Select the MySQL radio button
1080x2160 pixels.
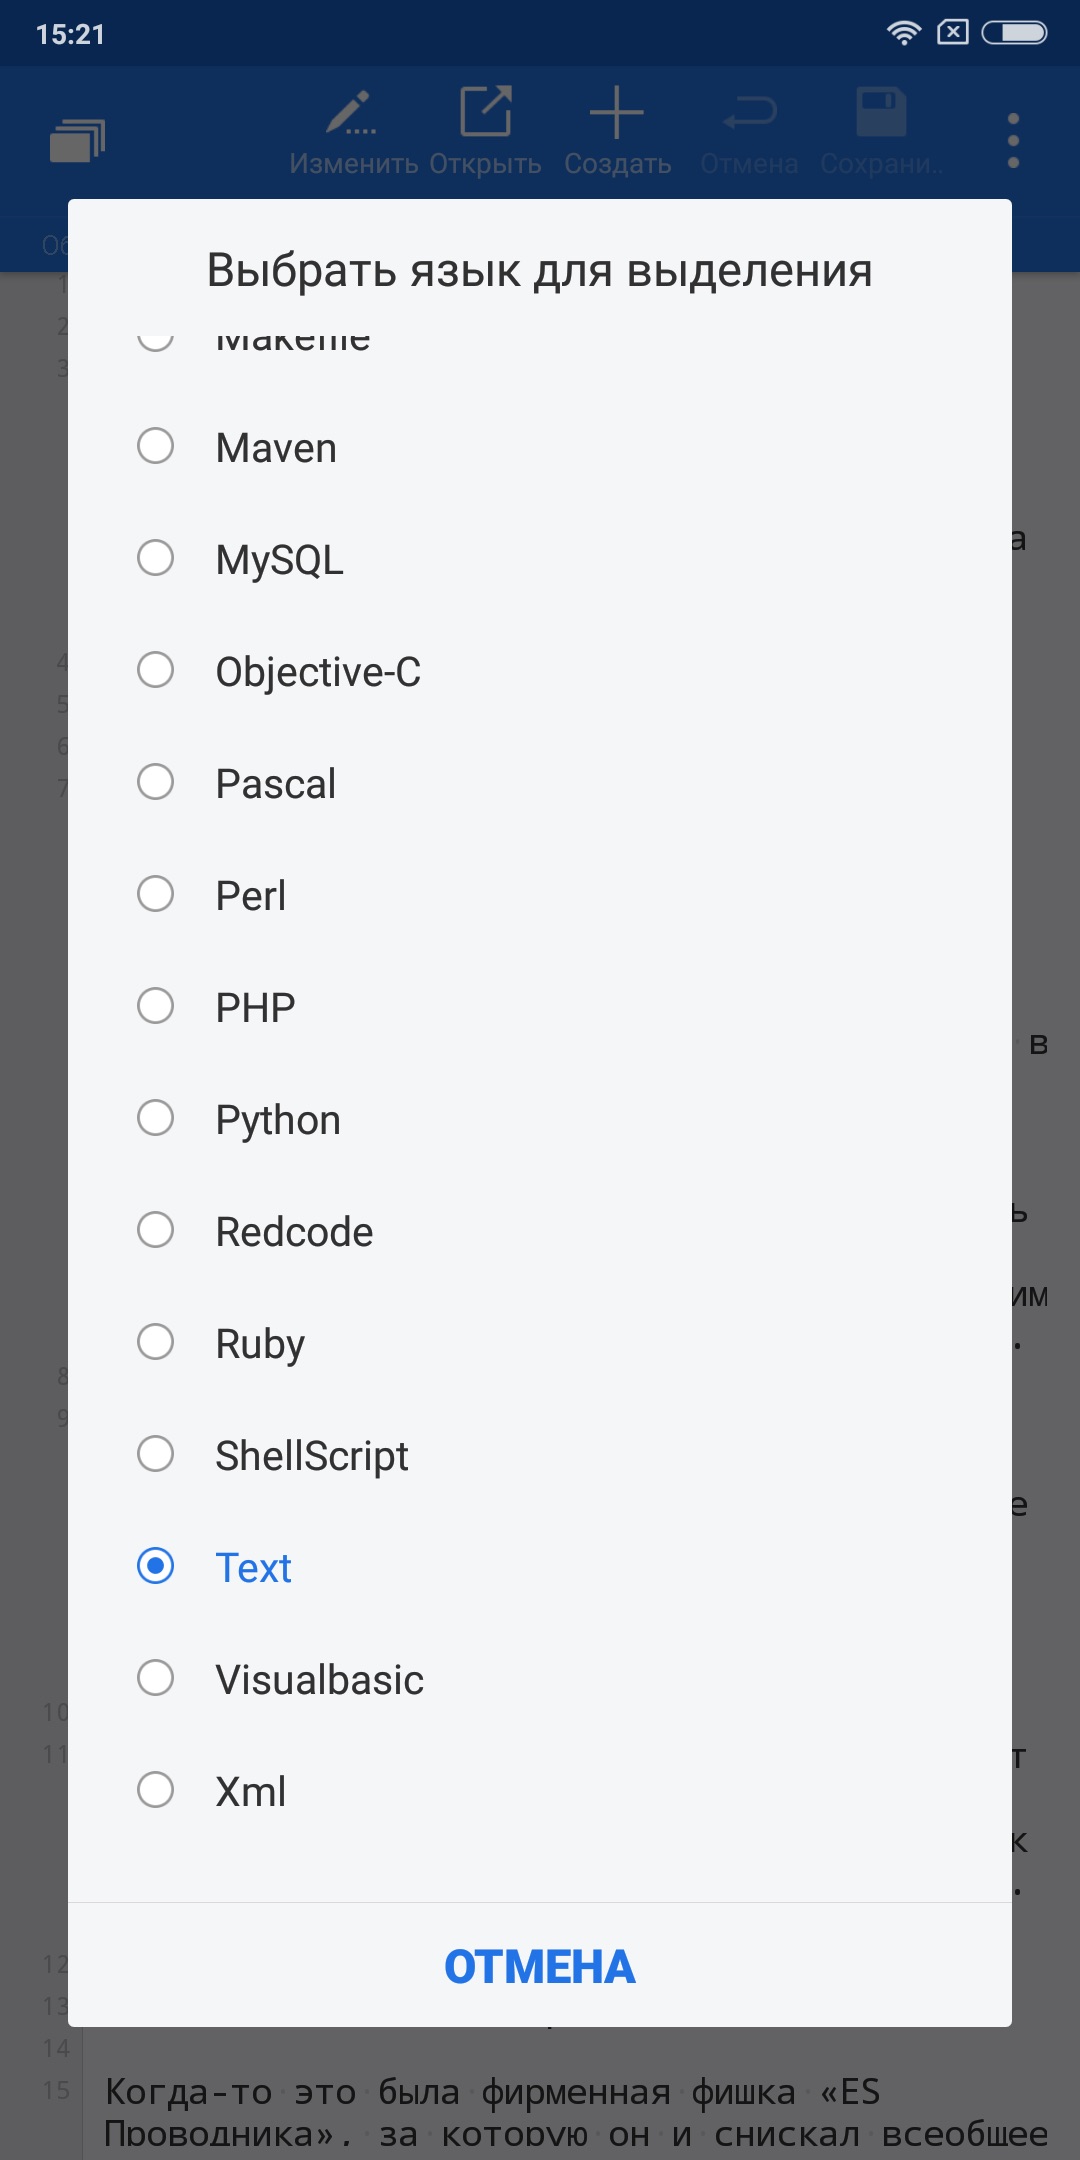coord(156,558)
